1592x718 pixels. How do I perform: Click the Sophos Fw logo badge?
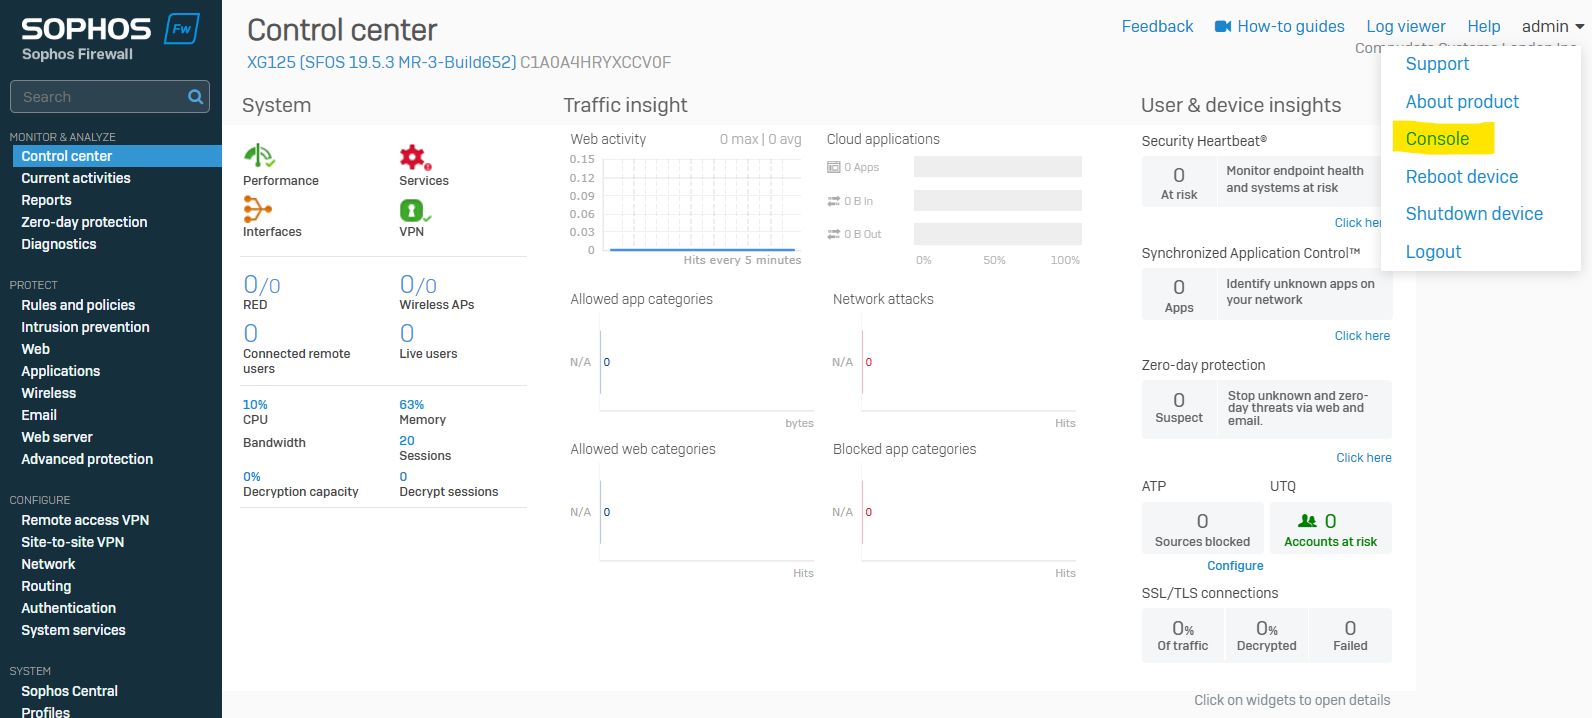pyautogui.click(x=182, y=29)
